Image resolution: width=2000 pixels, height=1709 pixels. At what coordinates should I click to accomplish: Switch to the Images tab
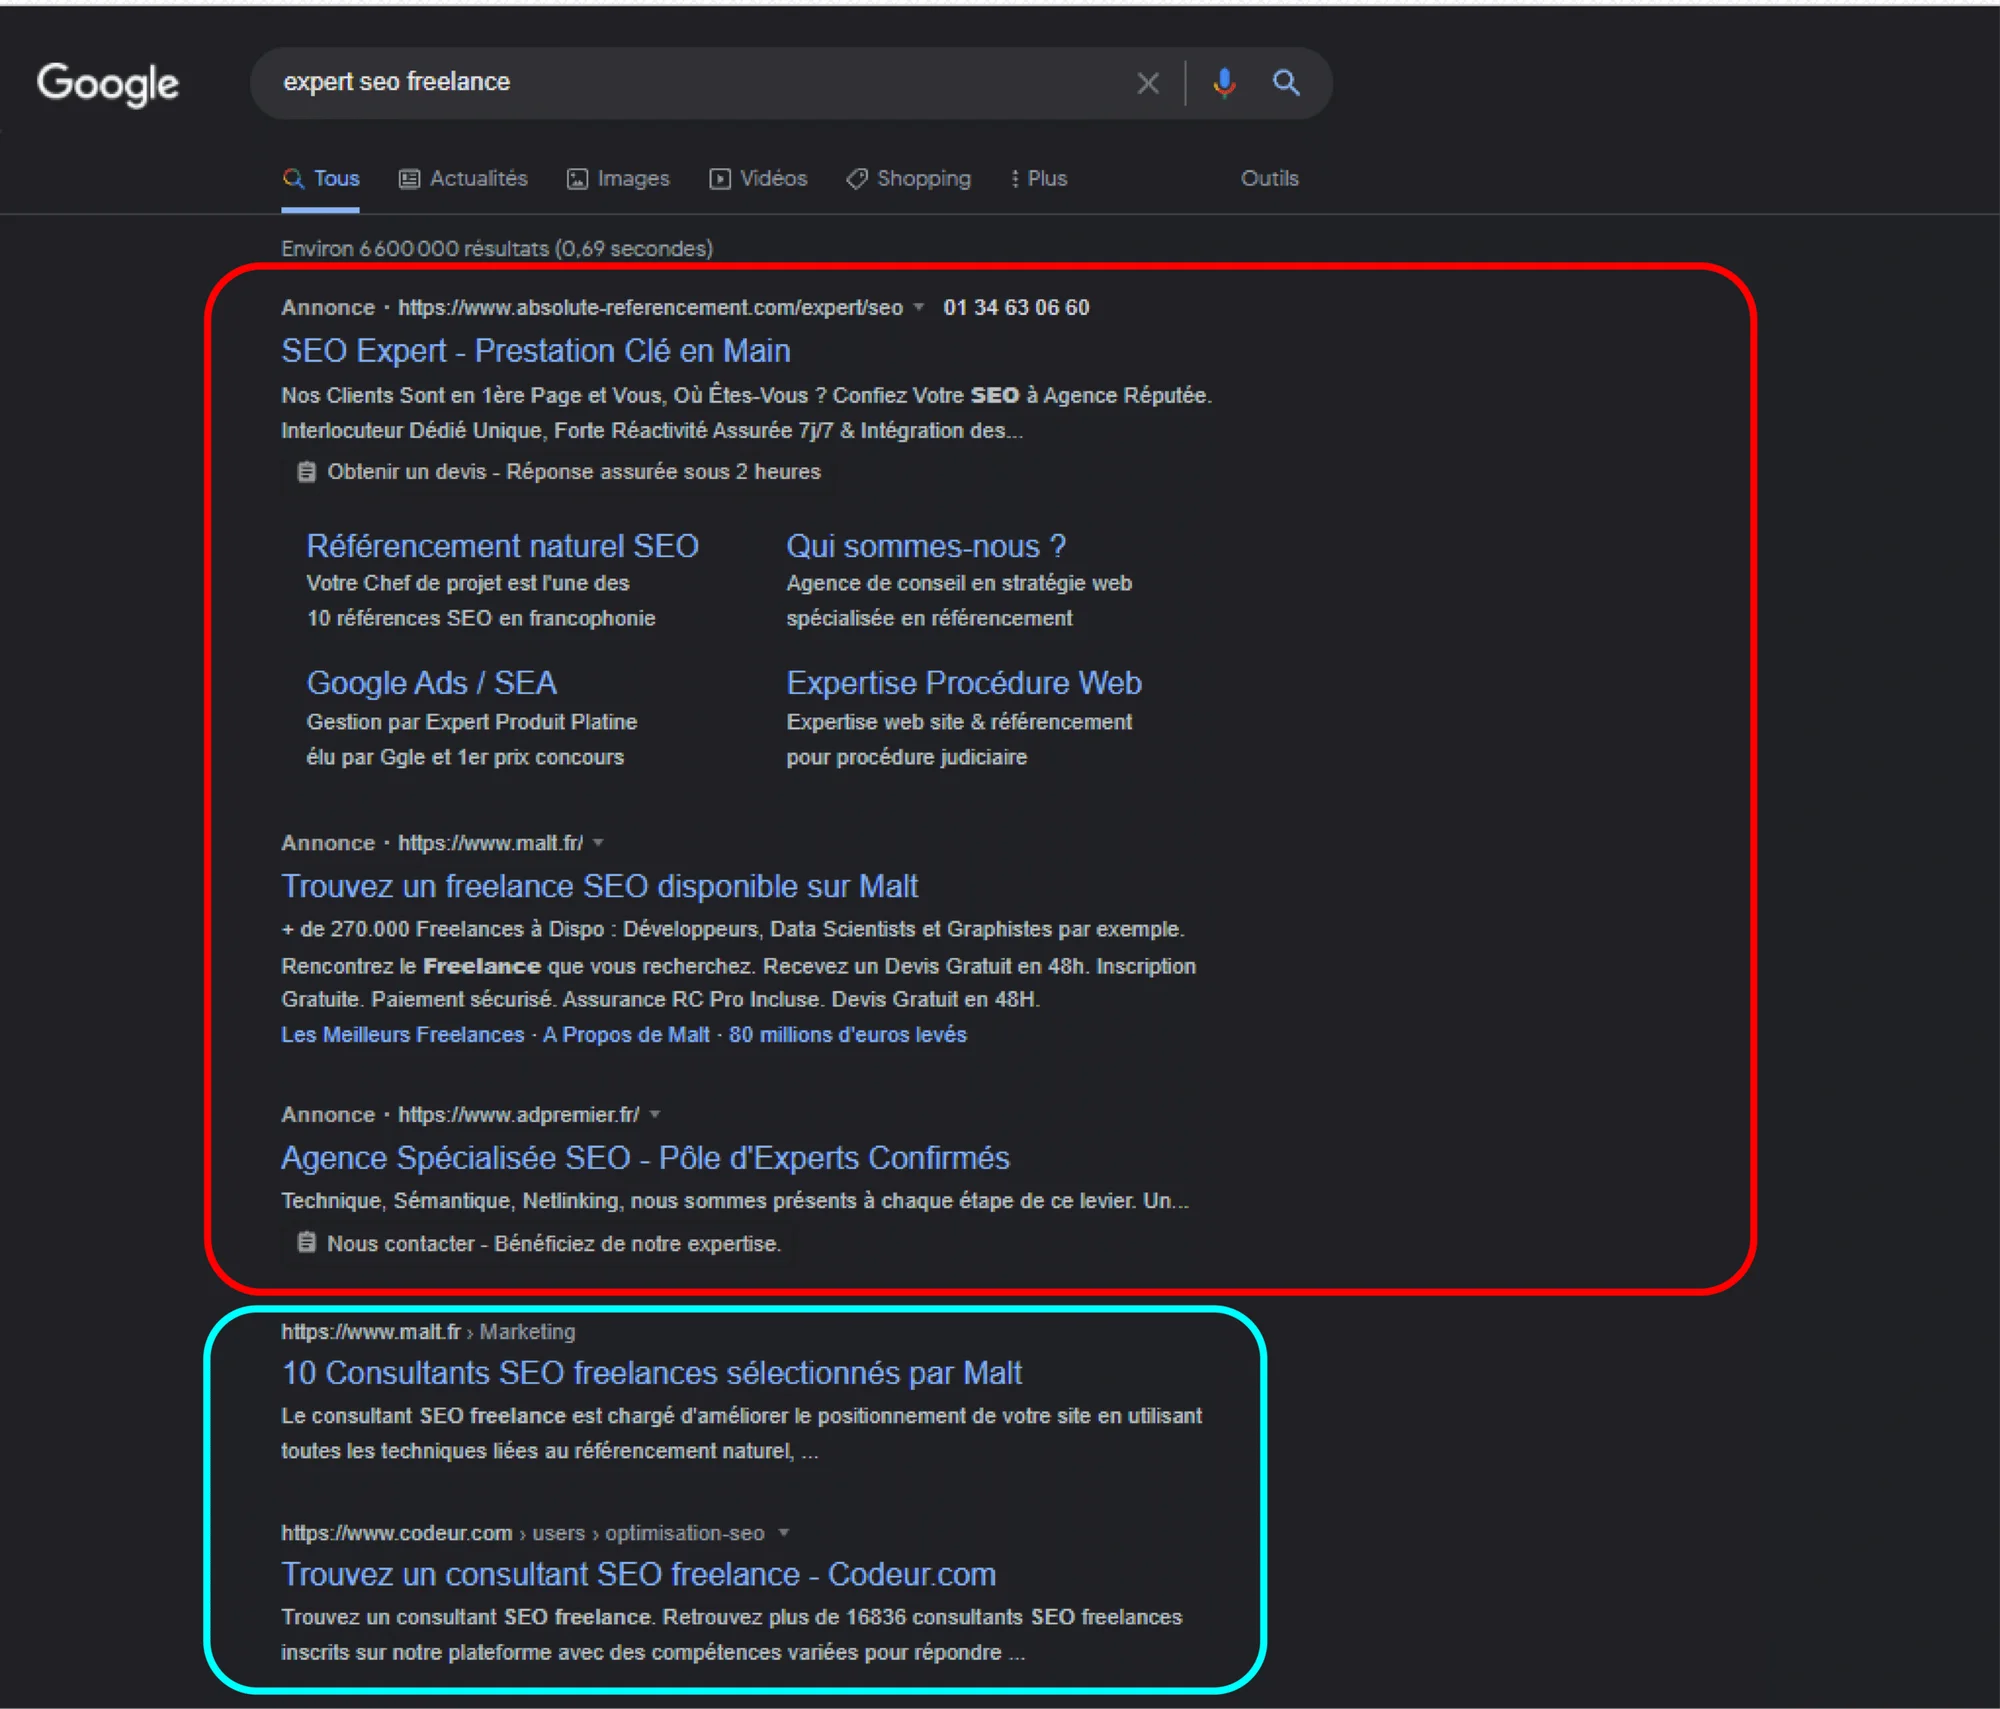pos(618,179)
